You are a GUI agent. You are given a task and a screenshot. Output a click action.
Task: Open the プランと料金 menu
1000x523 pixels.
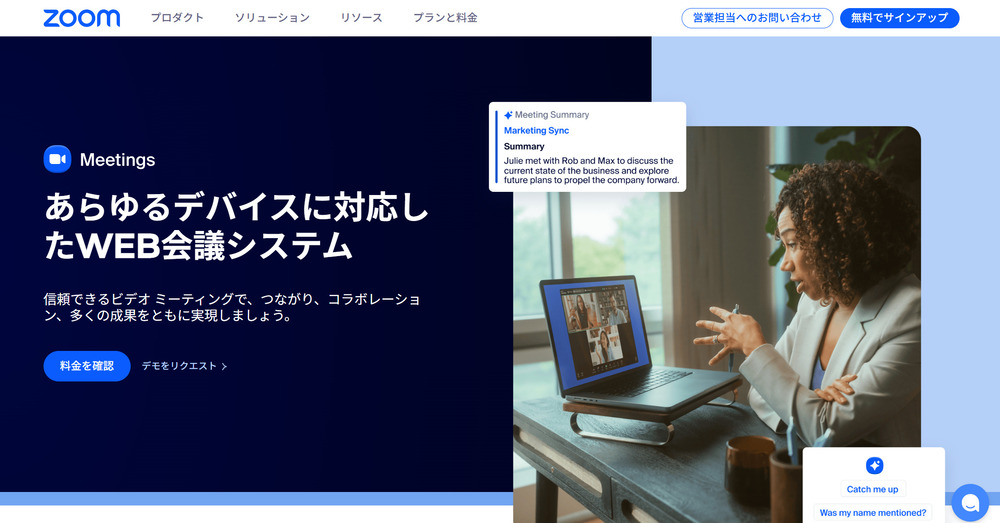point(445,18)
